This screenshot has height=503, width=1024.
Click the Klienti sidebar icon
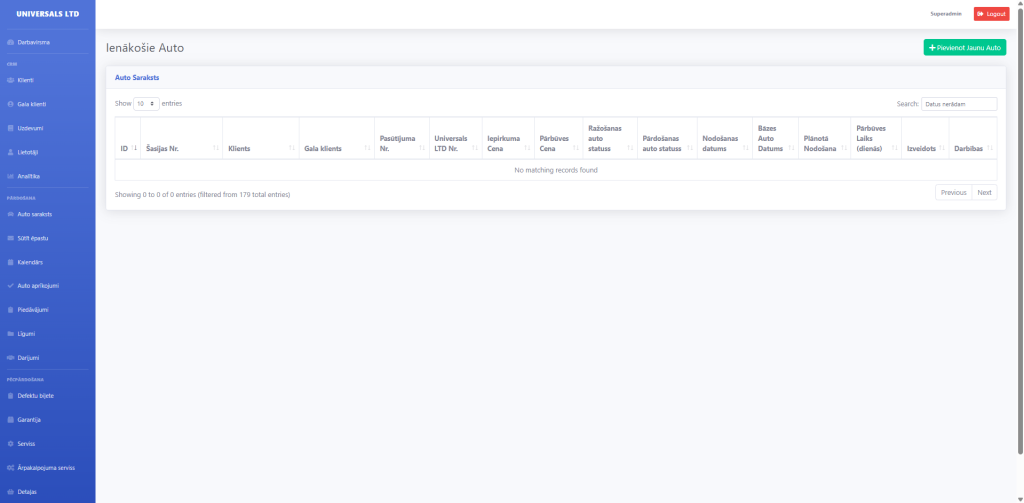pos(10,80)
